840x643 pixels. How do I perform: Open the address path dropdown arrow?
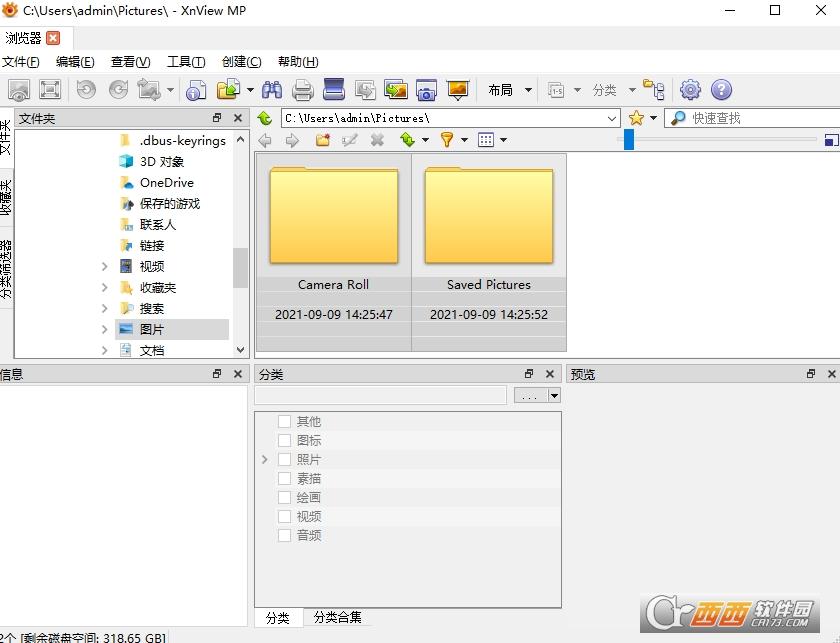coord(612,118)
